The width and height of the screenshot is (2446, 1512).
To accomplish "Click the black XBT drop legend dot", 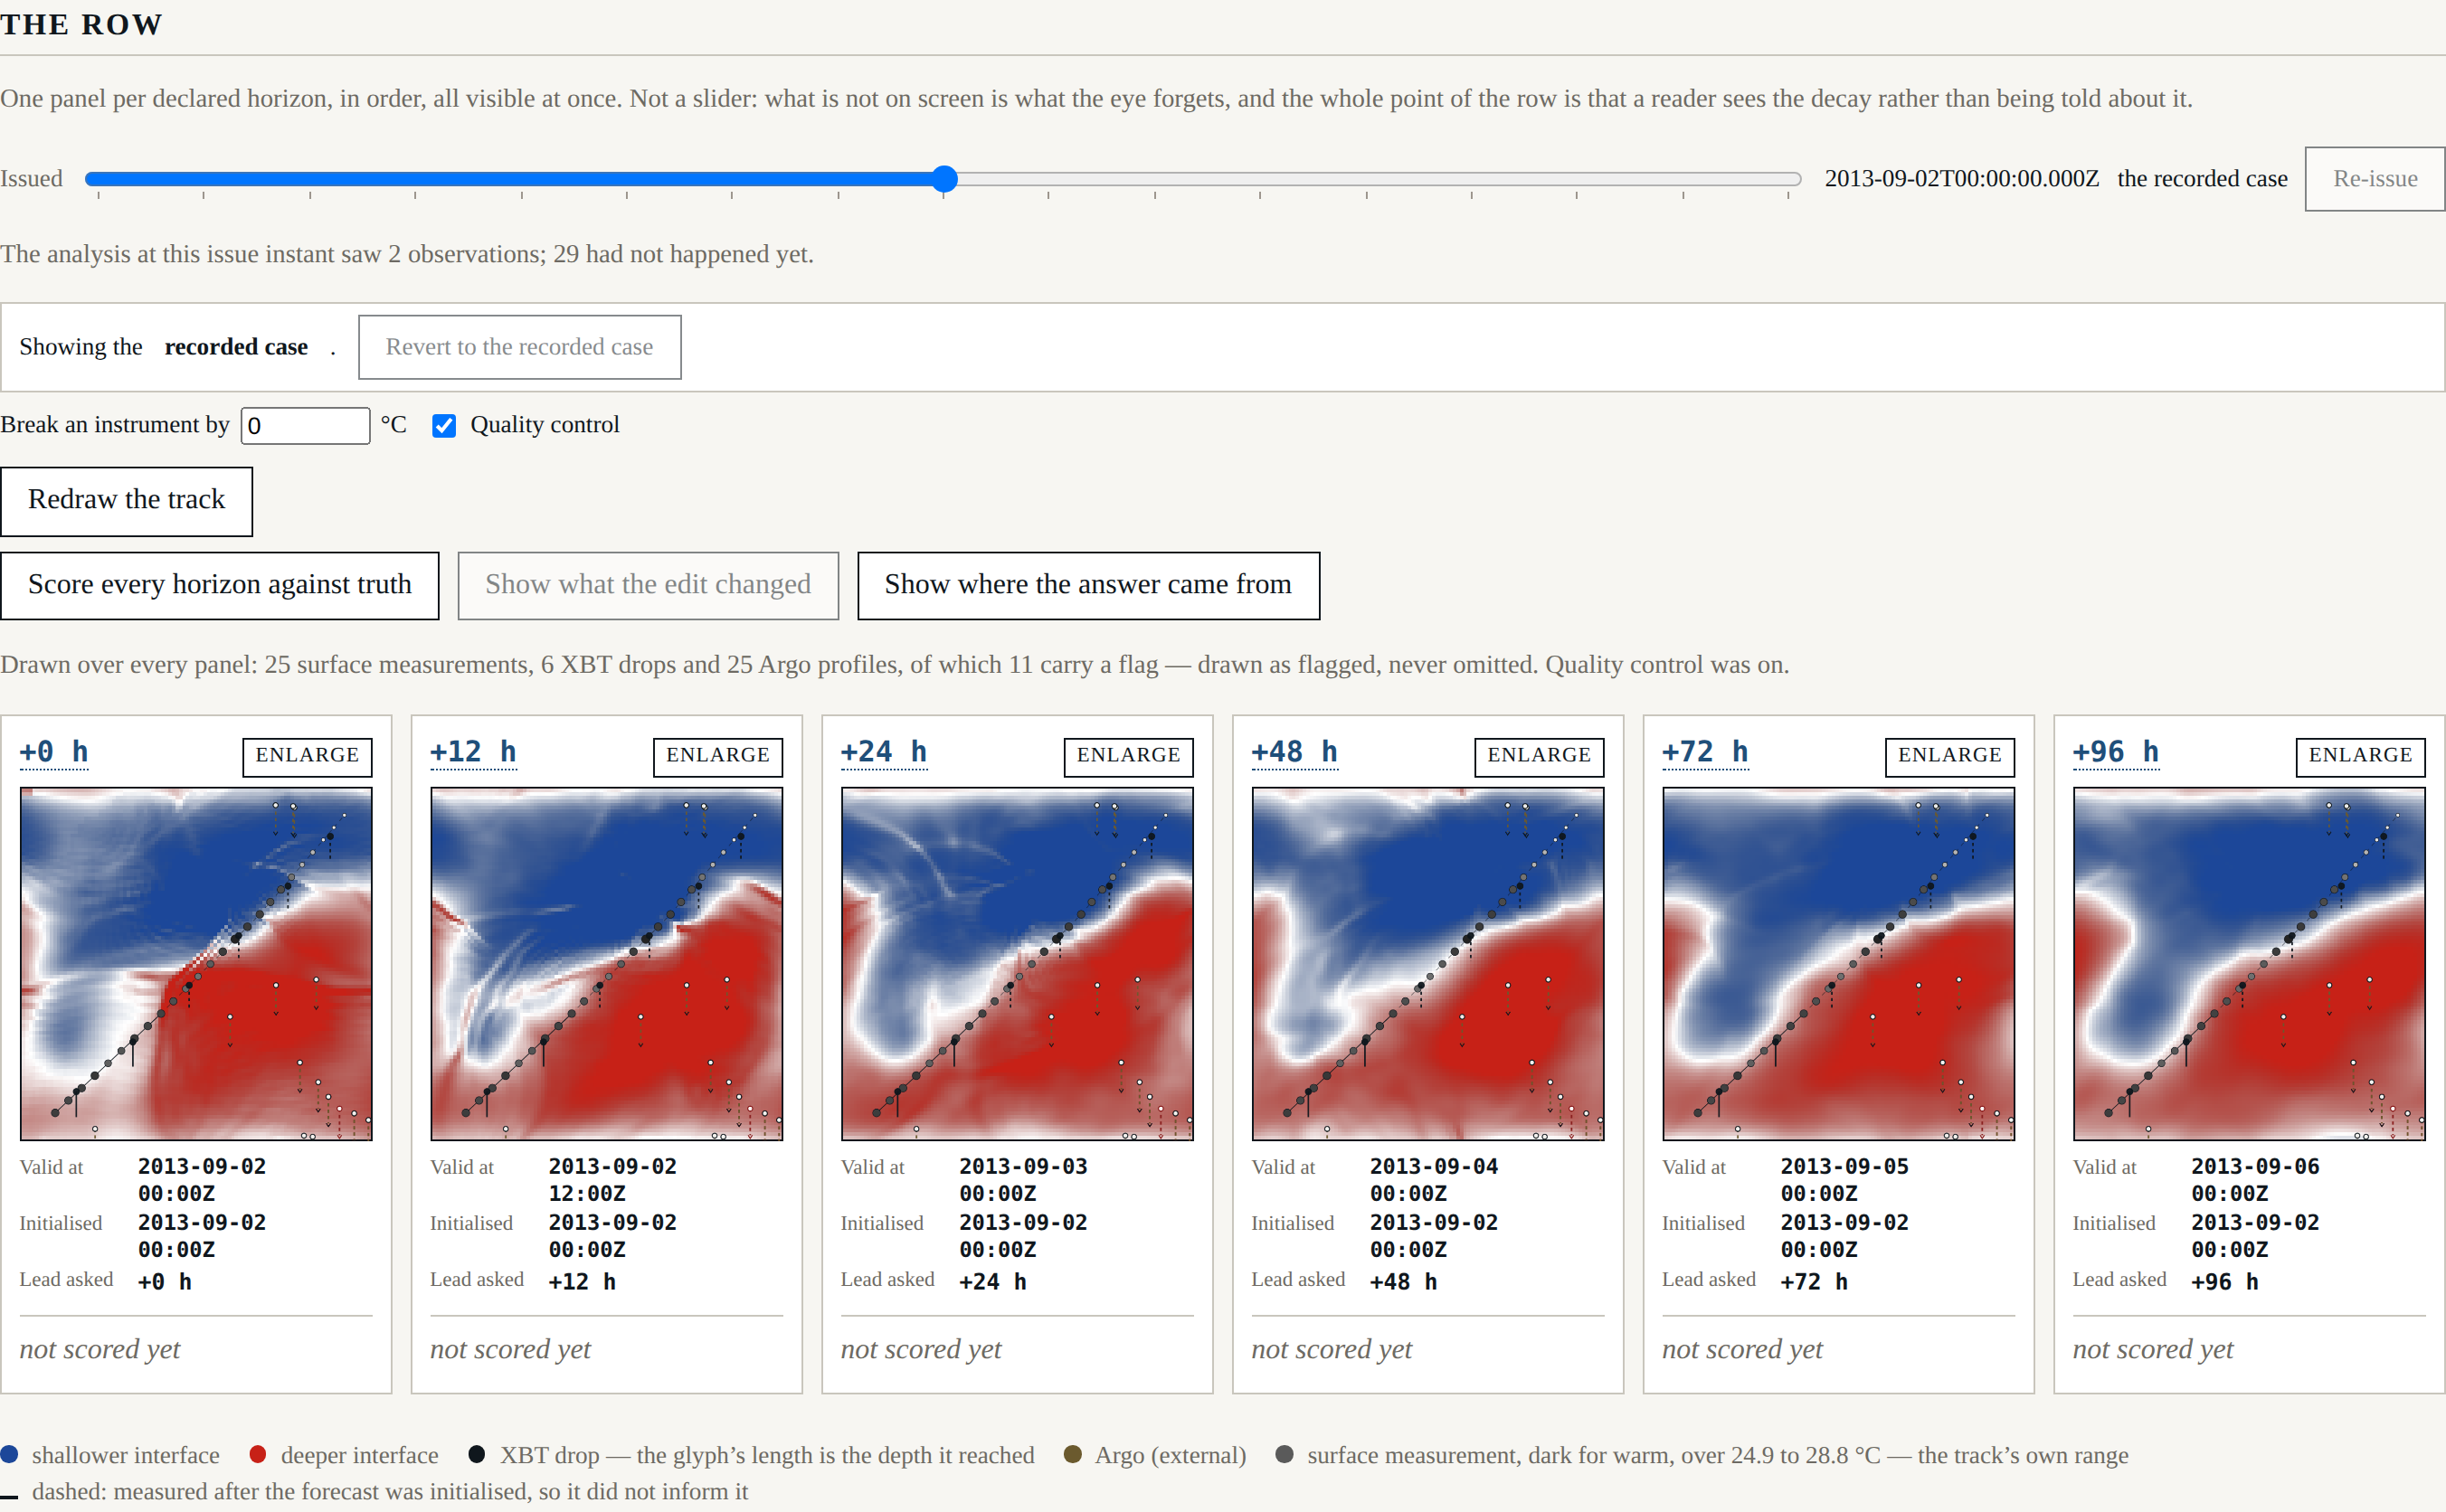I will 477,1455.
